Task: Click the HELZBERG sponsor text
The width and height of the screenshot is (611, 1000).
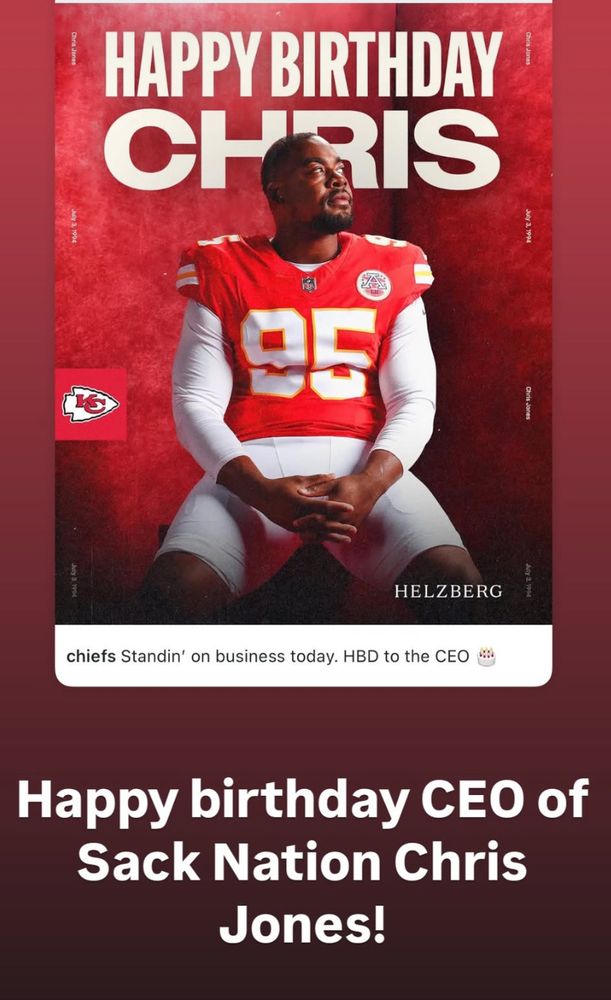Action: [448, 591]
